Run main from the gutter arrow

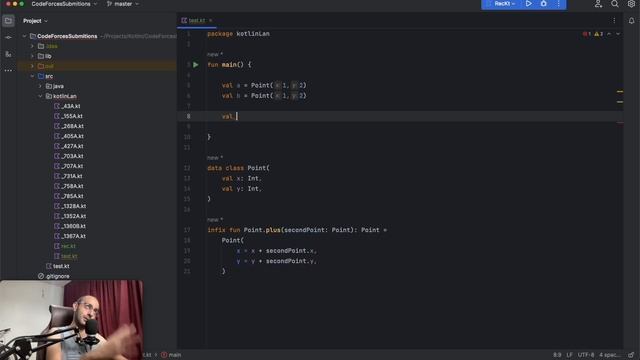[x=196, y=64]
